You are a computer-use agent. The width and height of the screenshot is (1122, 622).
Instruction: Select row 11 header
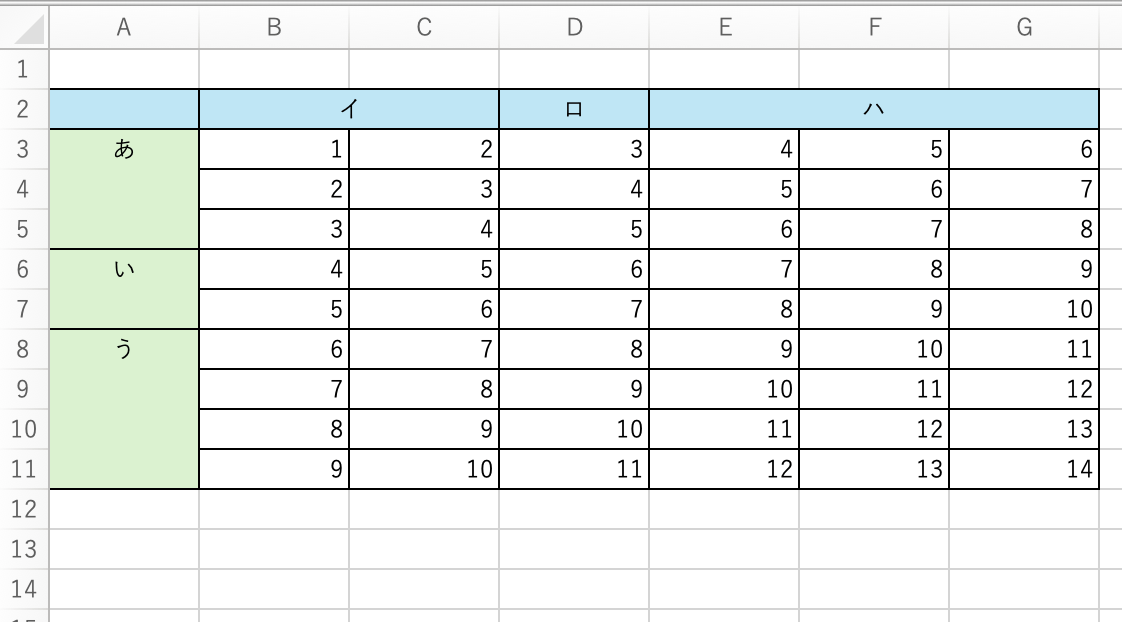pyautogui.click(x=24, y=469)
